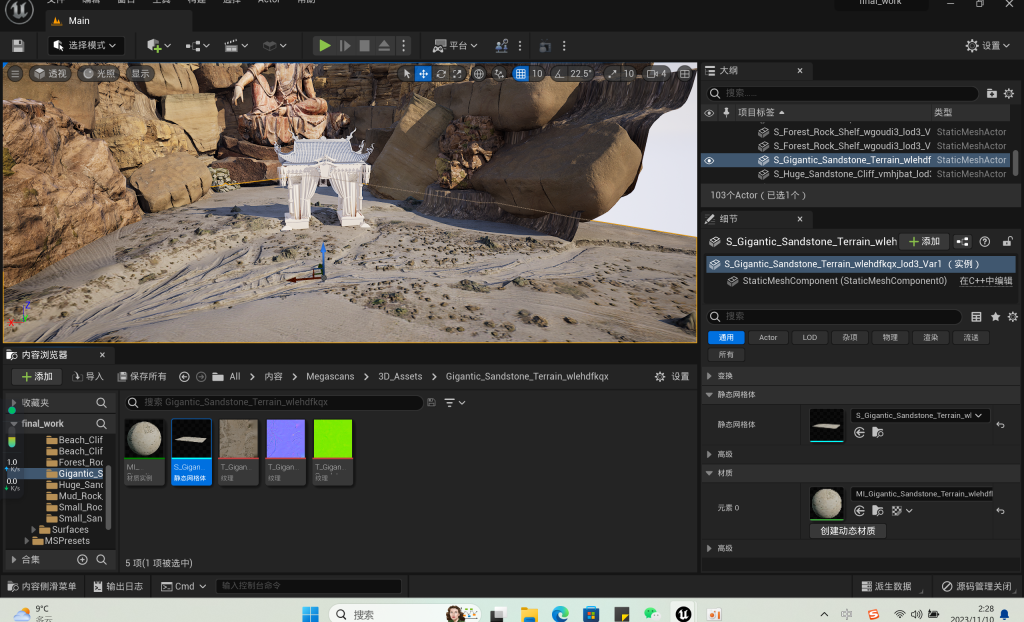Open the 选择模式 mode dropdown

(x=86, y=46)
